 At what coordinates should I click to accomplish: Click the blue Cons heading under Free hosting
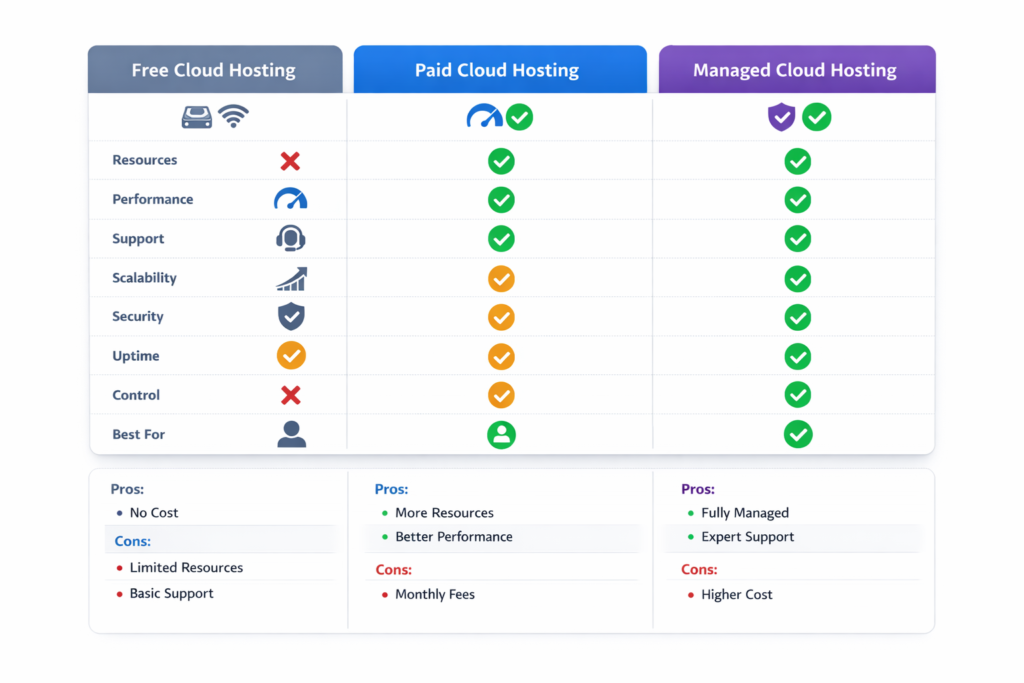coord(133,541)
